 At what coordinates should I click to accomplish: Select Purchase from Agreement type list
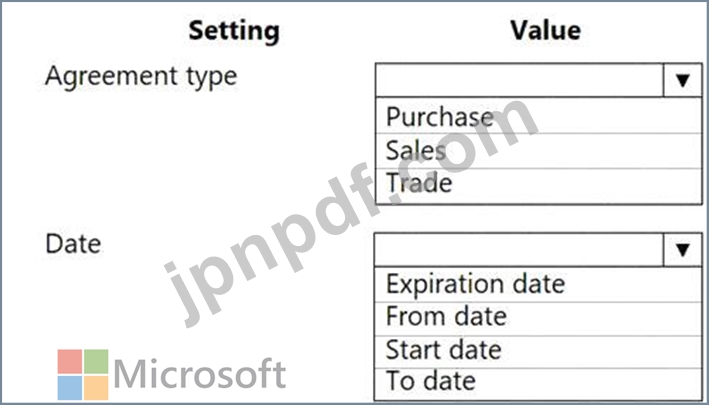click(440, 116)
